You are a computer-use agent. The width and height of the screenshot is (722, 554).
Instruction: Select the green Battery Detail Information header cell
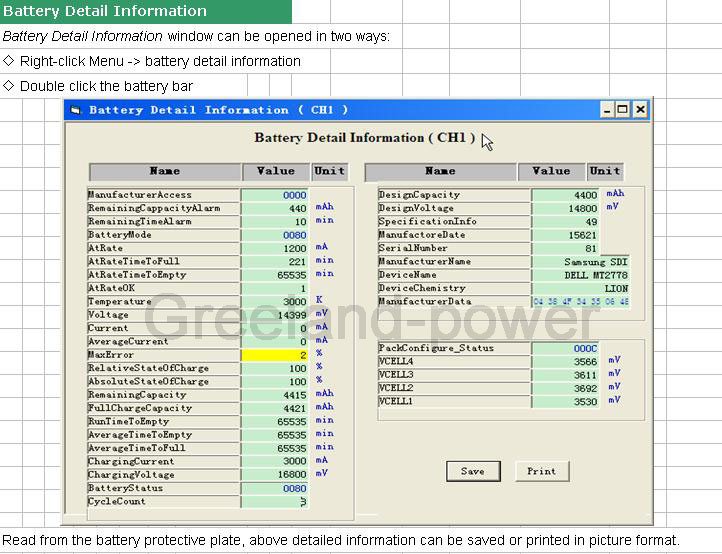[x=146, y=12]
